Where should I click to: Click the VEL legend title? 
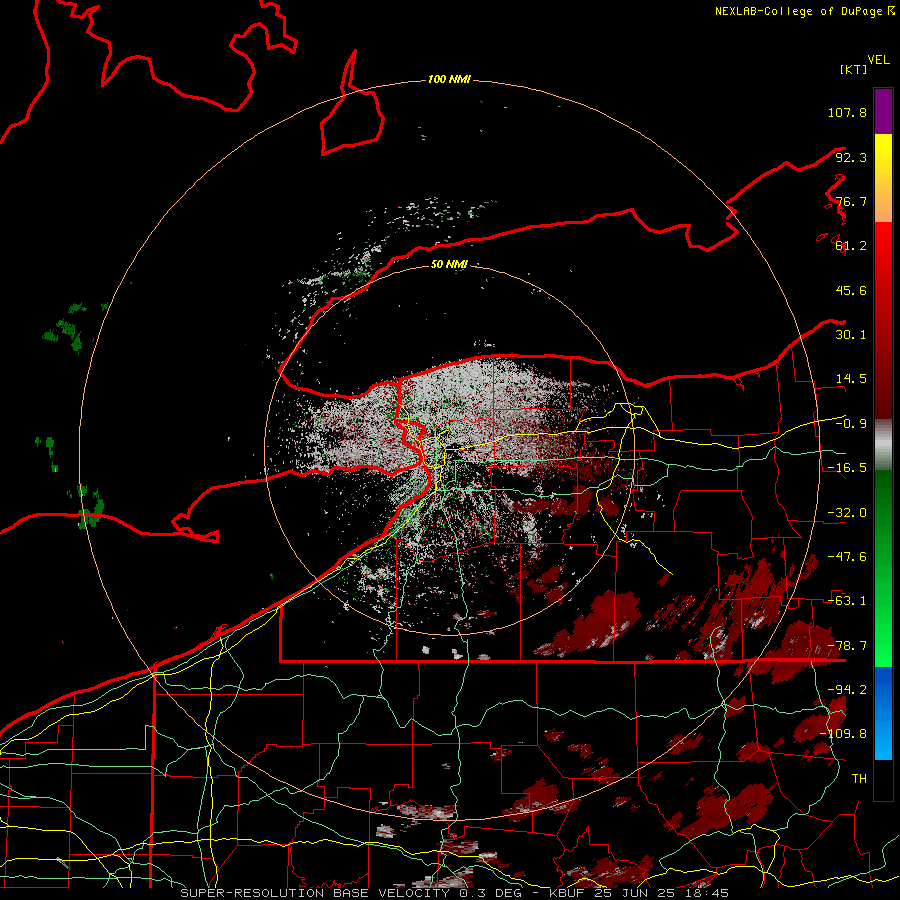coord(878,60)
